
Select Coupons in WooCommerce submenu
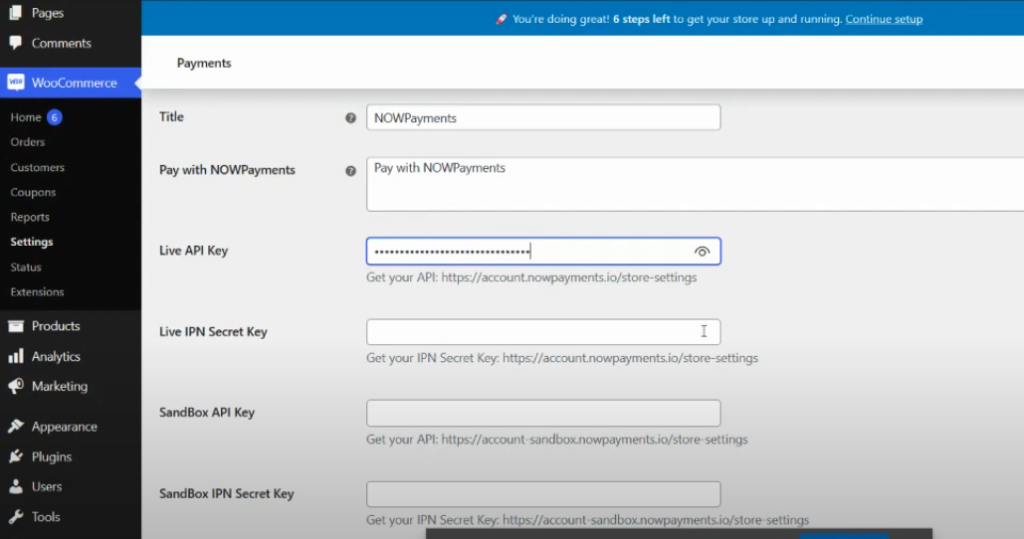click(x=33, y=192)
